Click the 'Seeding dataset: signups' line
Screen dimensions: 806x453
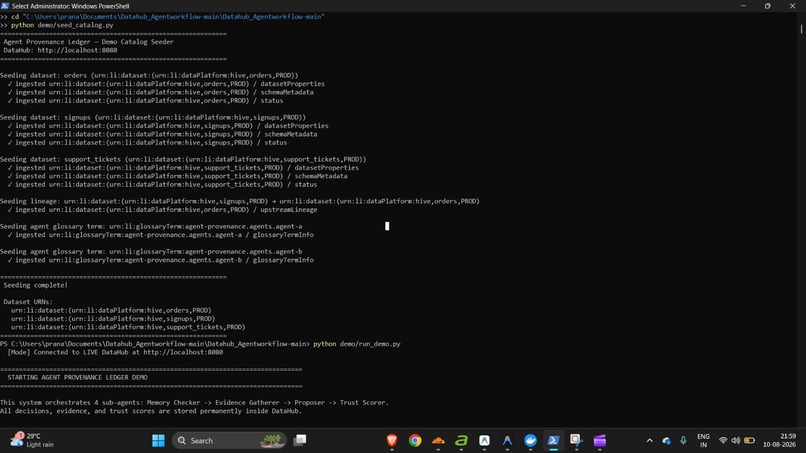click(x=153, y=117)
